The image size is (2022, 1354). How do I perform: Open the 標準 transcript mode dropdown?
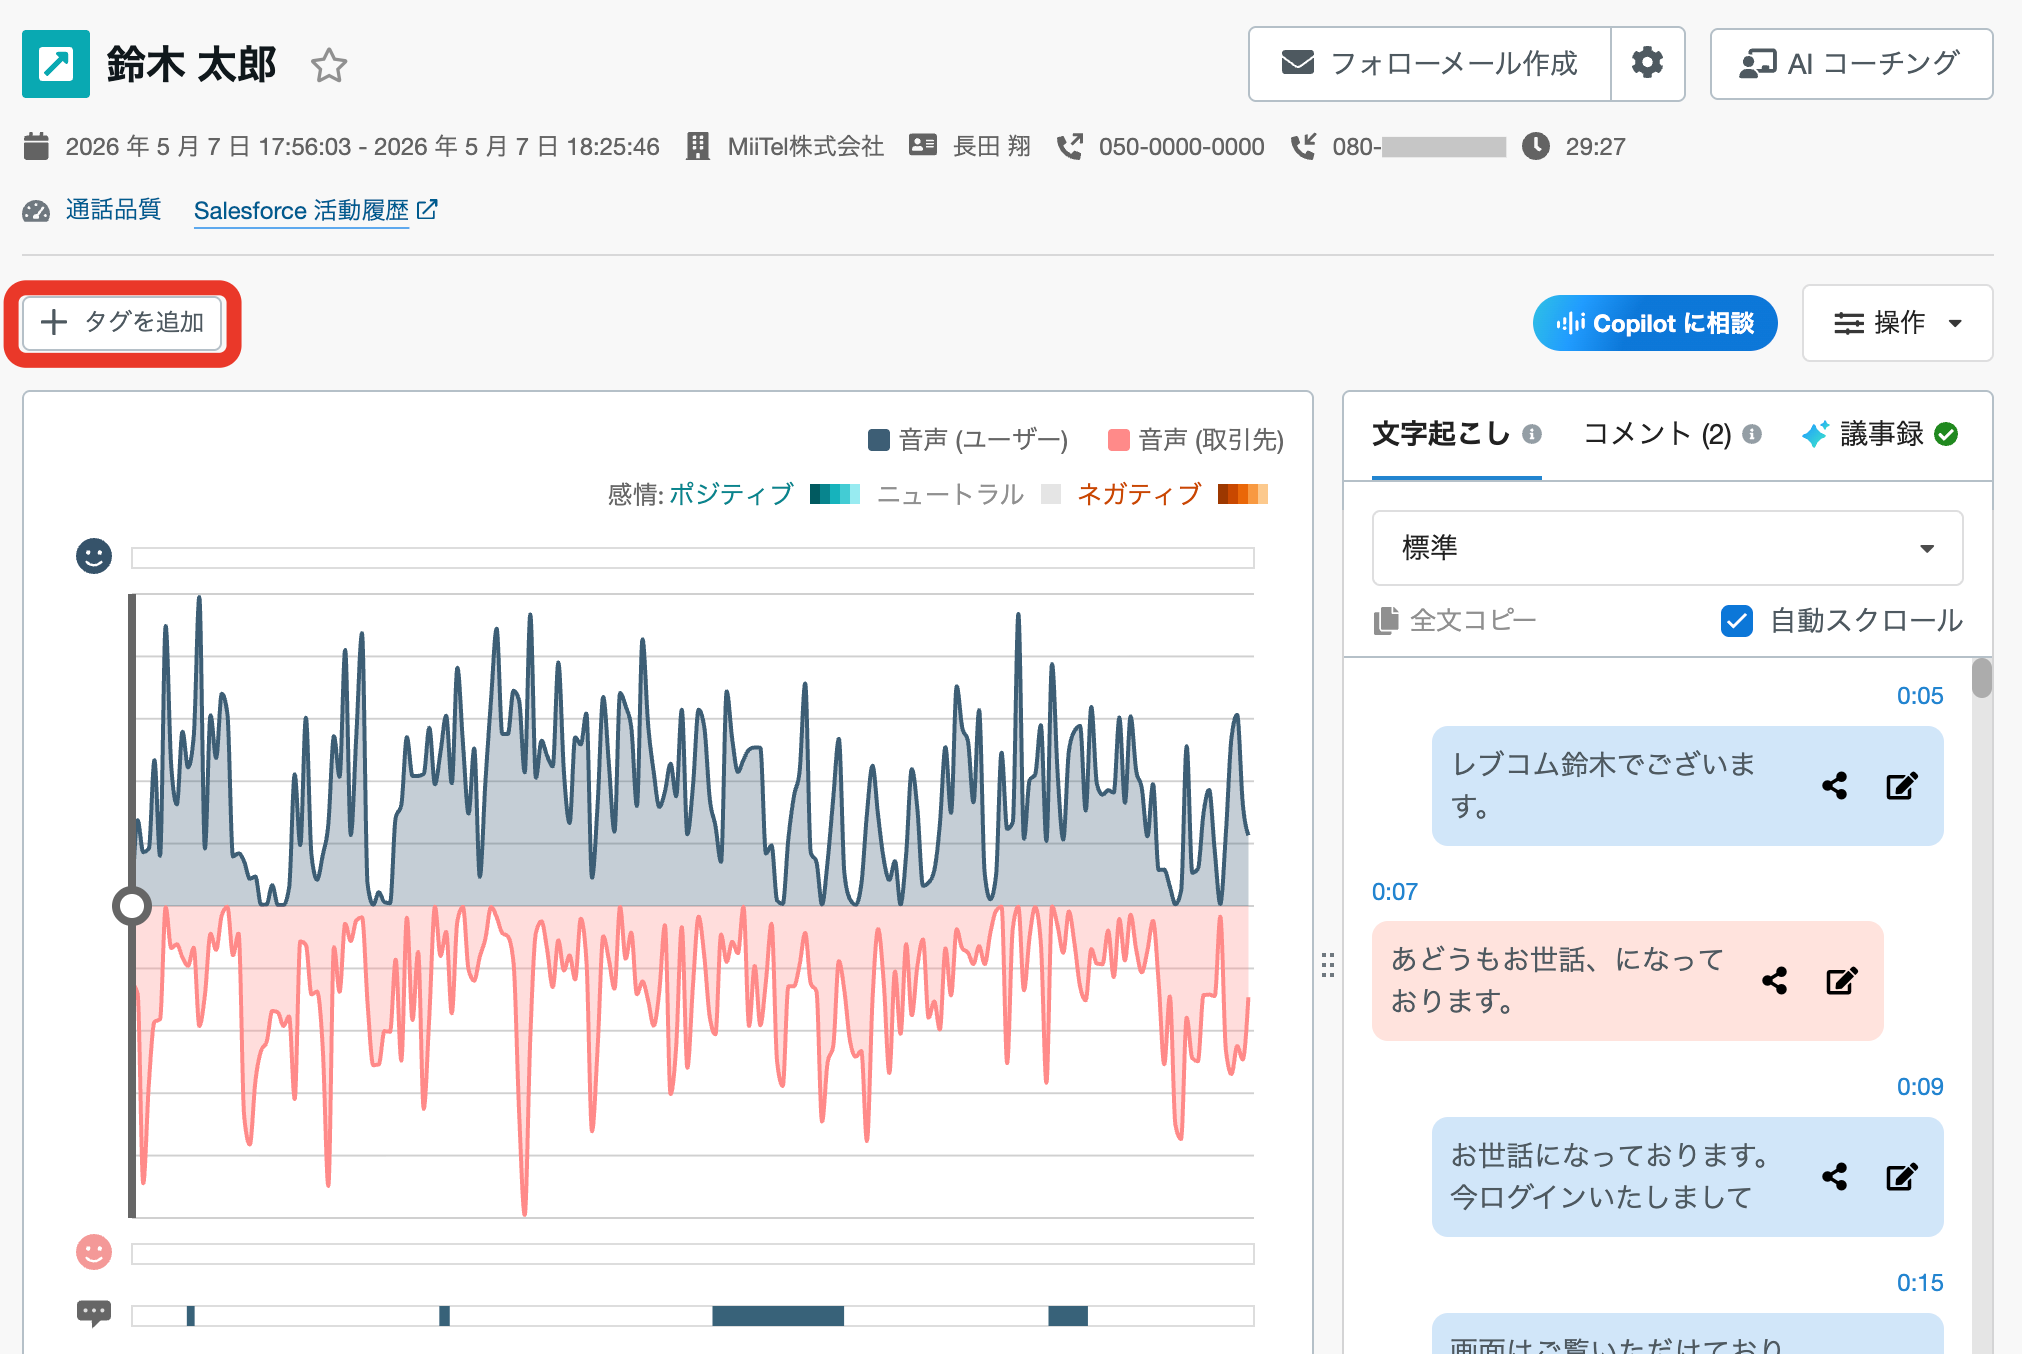click(x=1667, y=548)
